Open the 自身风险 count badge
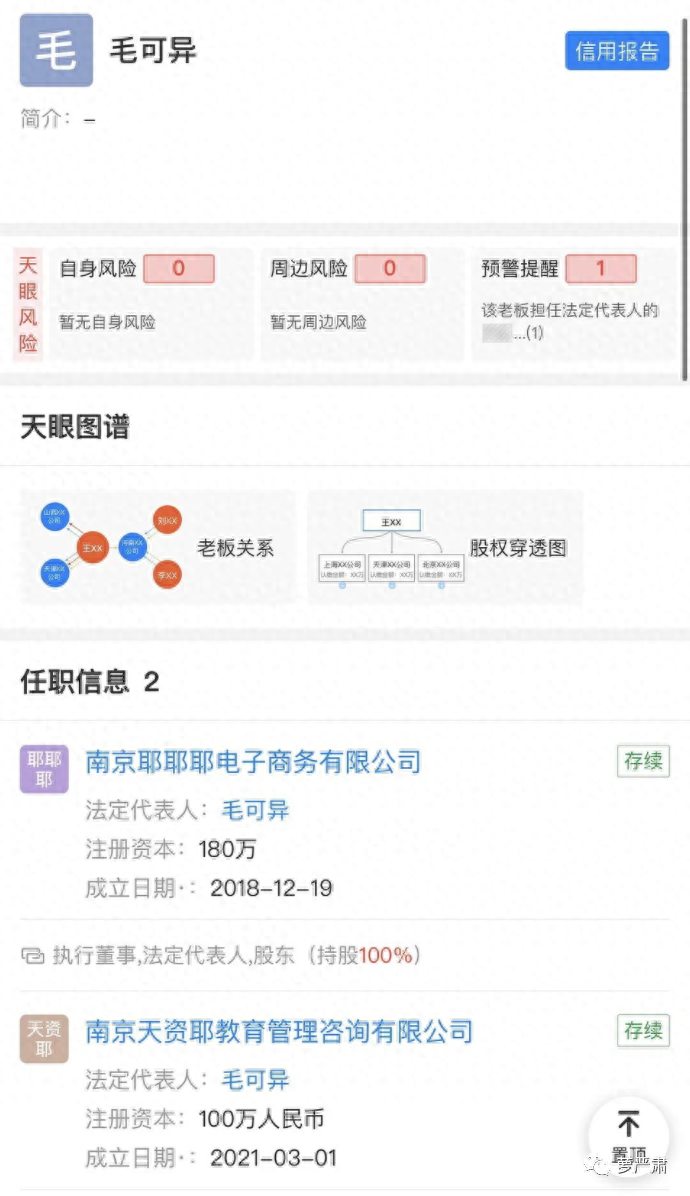Viewport: 690px width, 1196px height. (x=178, y=269)
